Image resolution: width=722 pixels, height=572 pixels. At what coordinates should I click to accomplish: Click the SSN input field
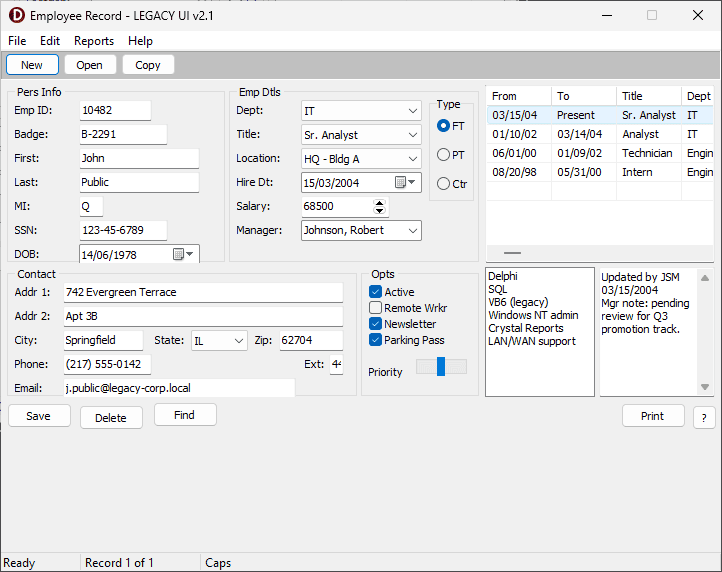(123, 230)
